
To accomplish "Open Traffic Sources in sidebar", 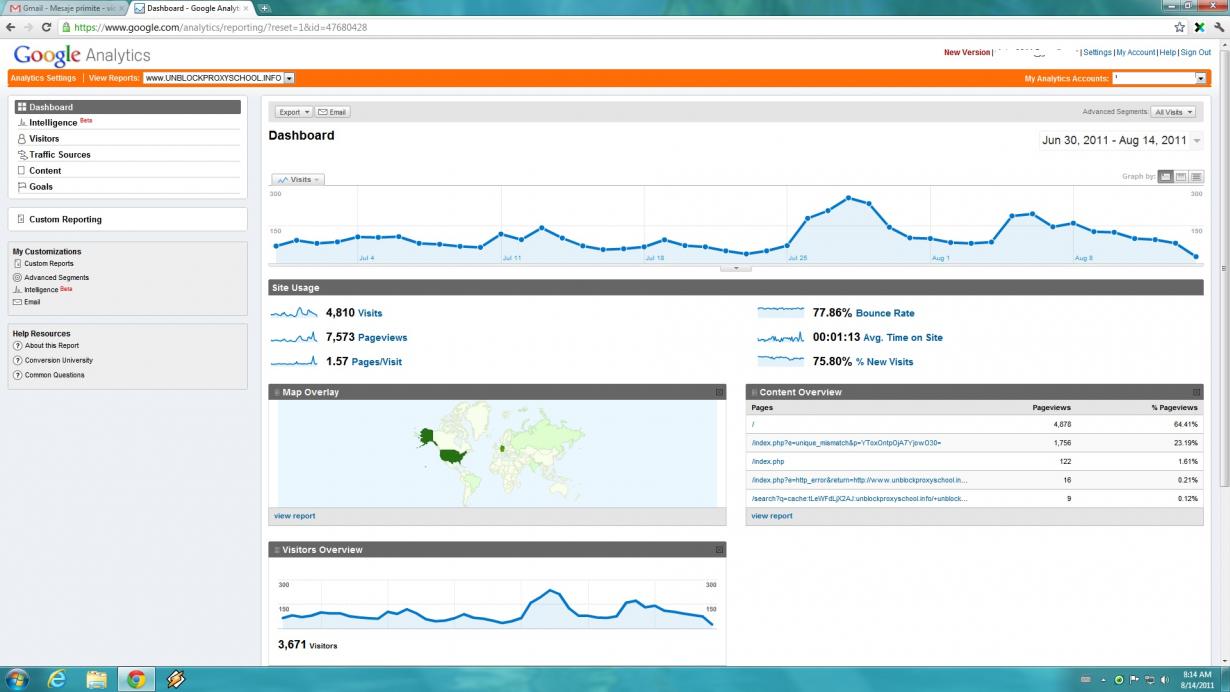I will pyautogui.click(x=59, y=155).
